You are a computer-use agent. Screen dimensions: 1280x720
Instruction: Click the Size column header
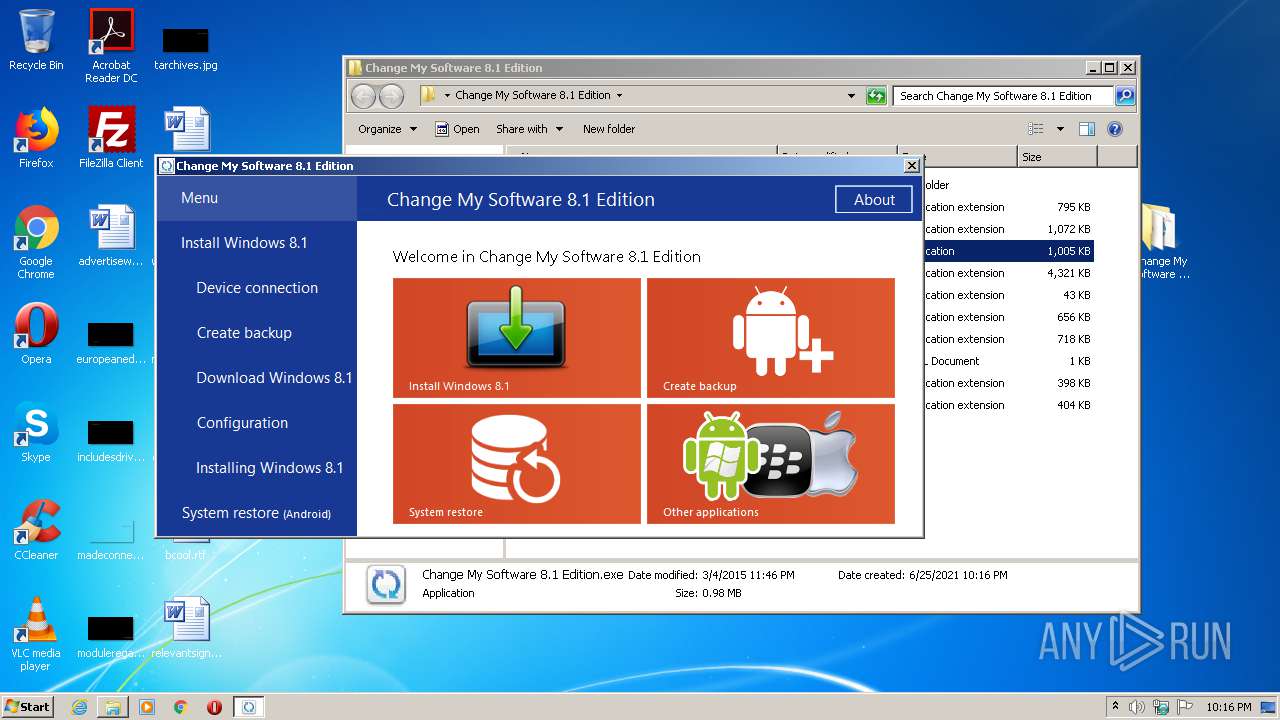1057,157
